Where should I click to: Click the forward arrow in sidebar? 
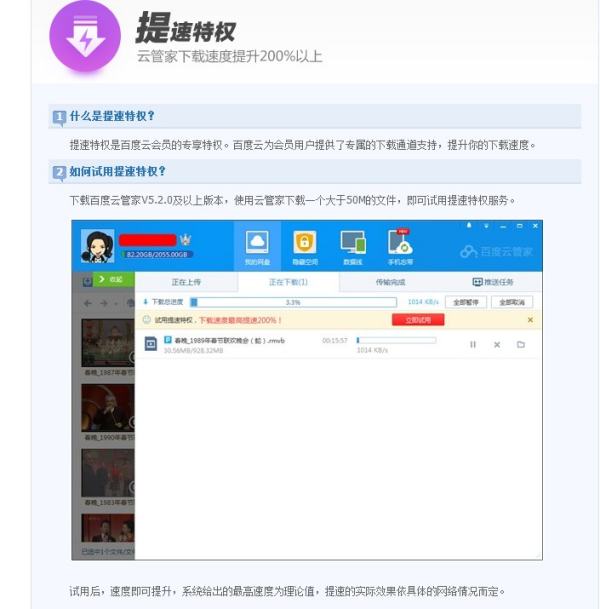104,303
